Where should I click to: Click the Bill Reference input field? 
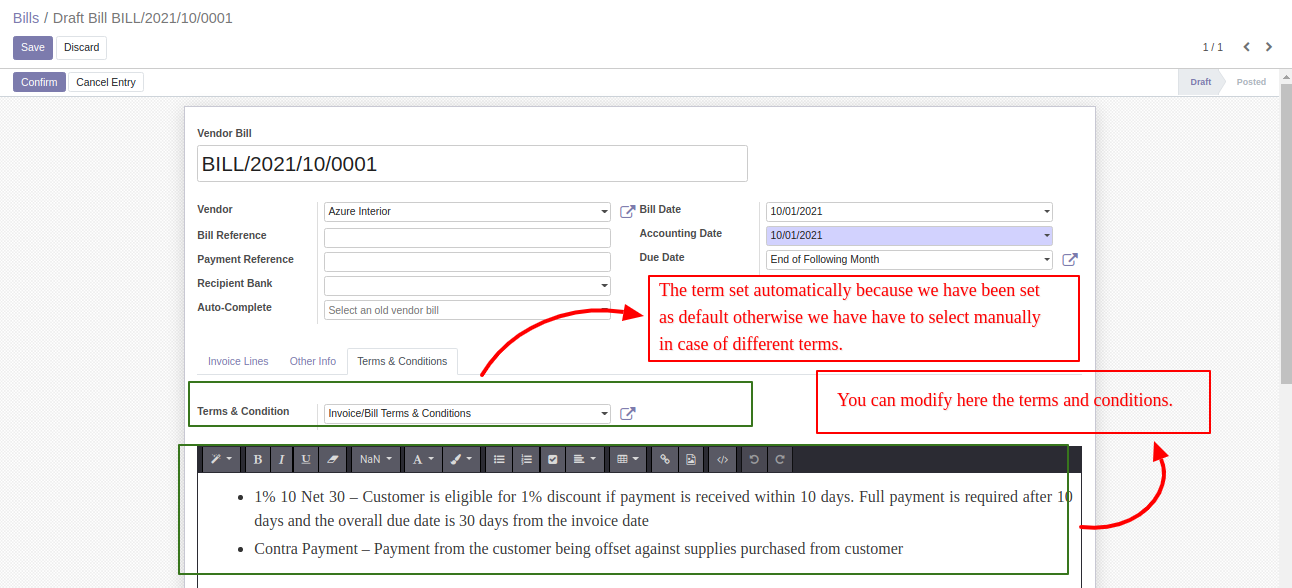(467, 238)
